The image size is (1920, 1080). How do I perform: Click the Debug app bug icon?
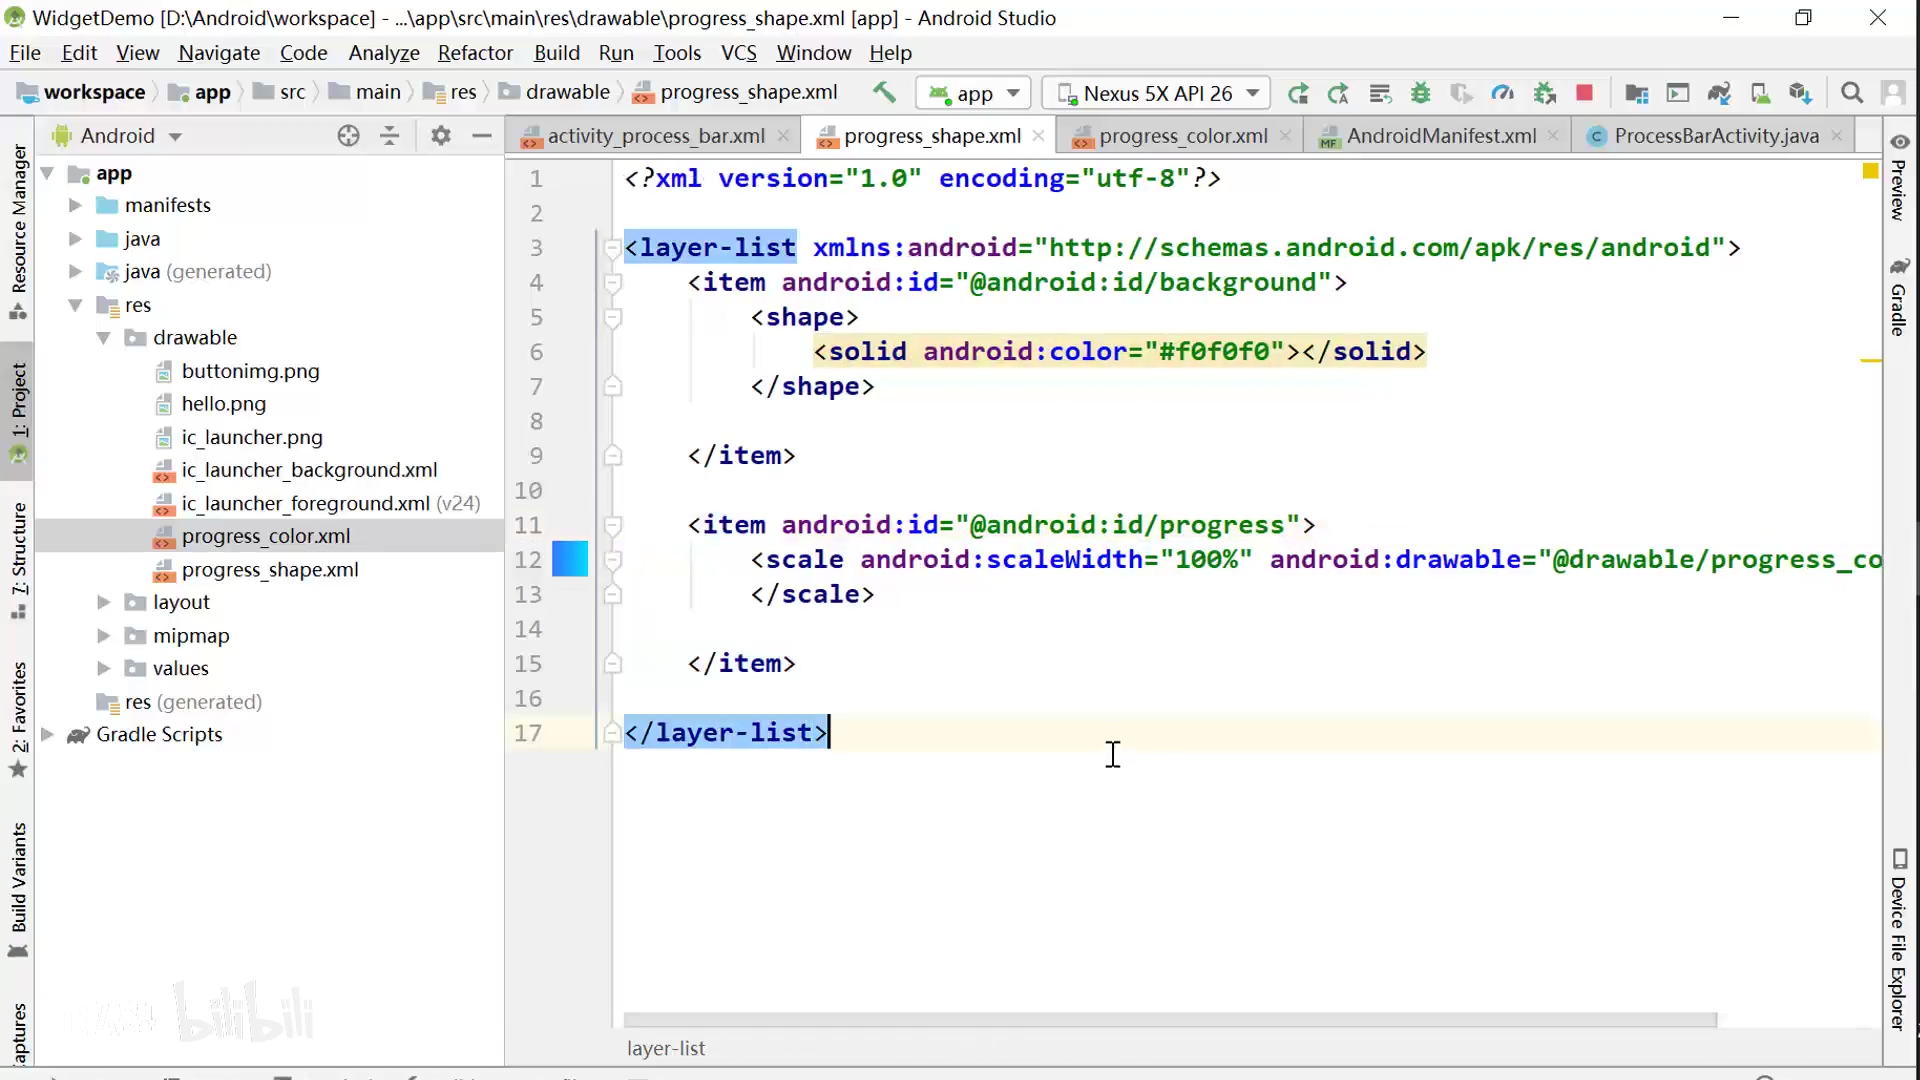(1420, 93)
